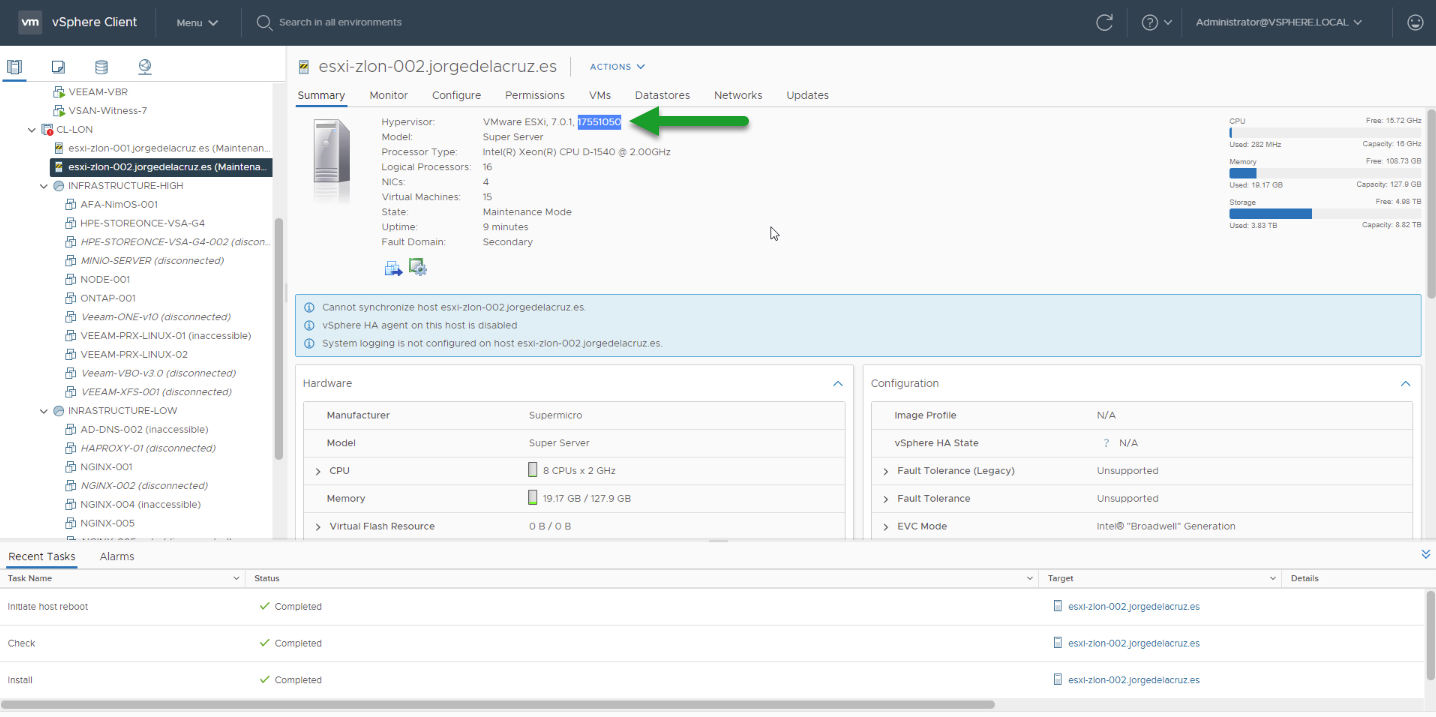Click the Memory usage bar
The image size is (1436, 717).
(1325, 172)
